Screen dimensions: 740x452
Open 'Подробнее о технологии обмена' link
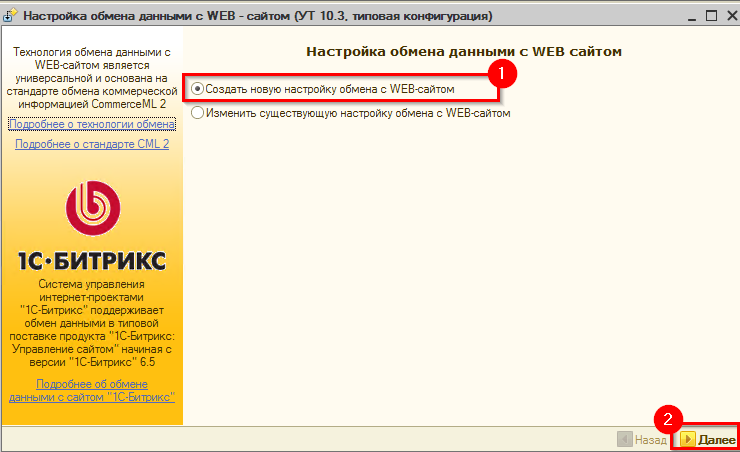point(92,123)
